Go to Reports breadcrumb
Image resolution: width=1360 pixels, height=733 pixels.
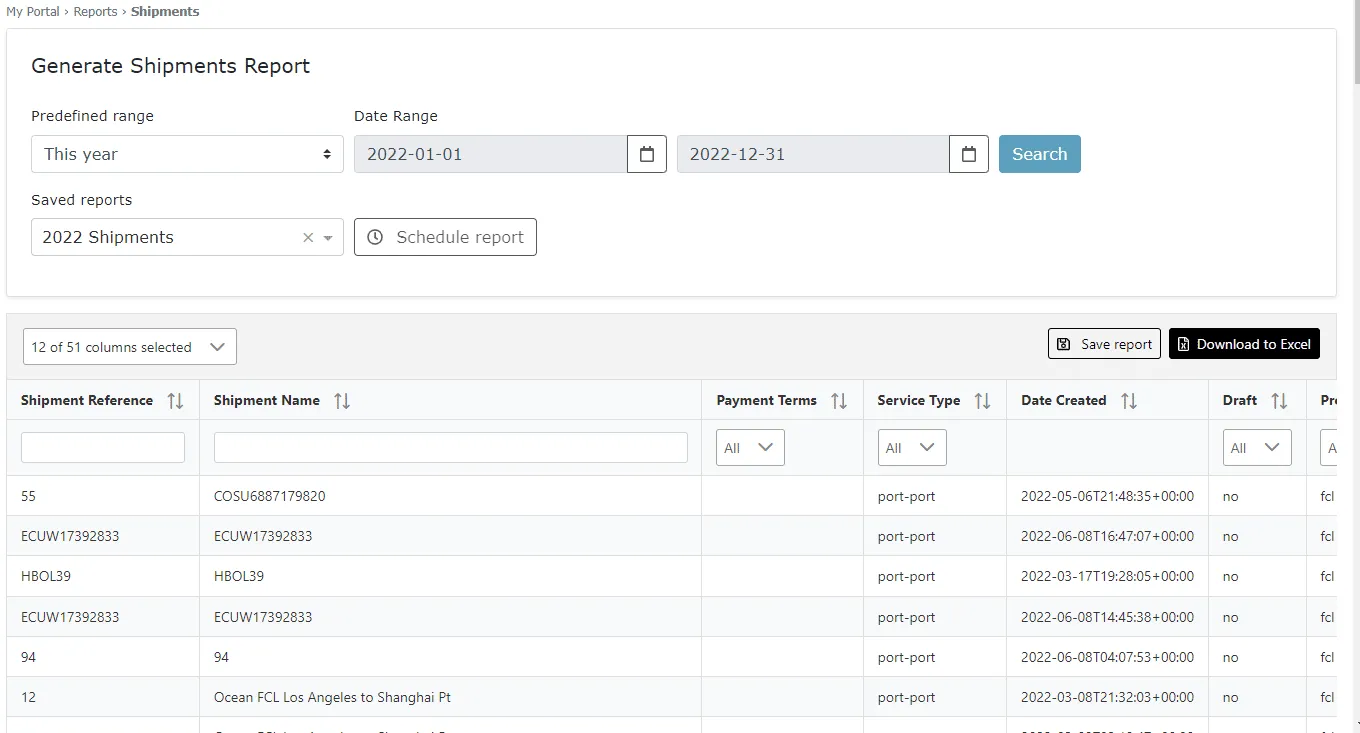pos(95,12)
